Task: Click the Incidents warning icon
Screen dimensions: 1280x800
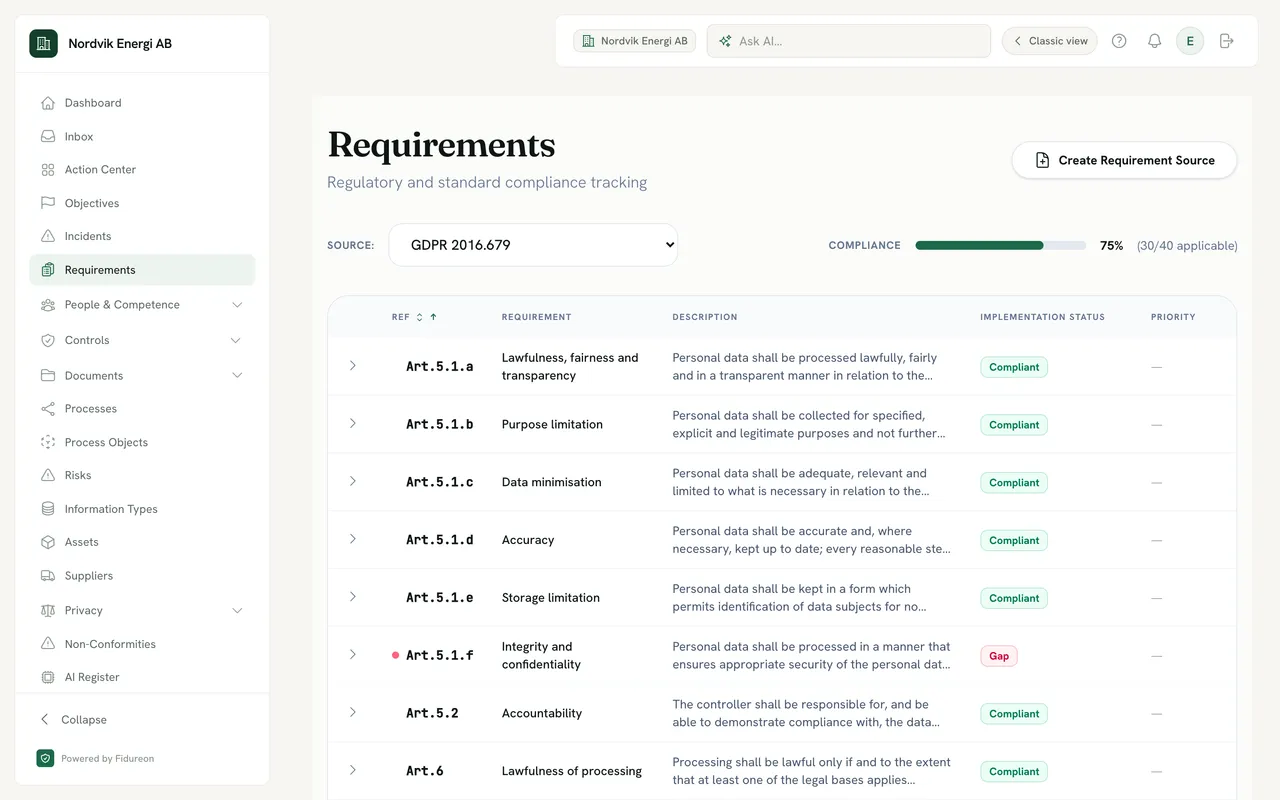Action: 48,237
